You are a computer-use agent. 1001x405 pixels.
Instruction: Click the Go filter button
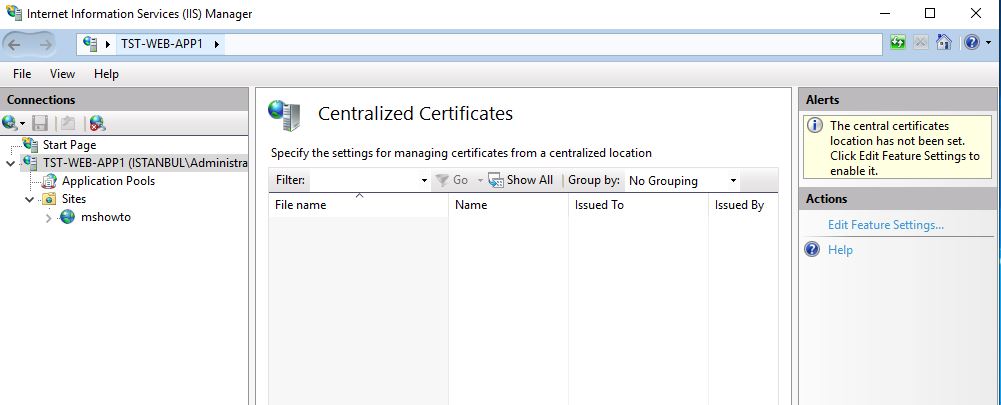(x=451, y=180)
